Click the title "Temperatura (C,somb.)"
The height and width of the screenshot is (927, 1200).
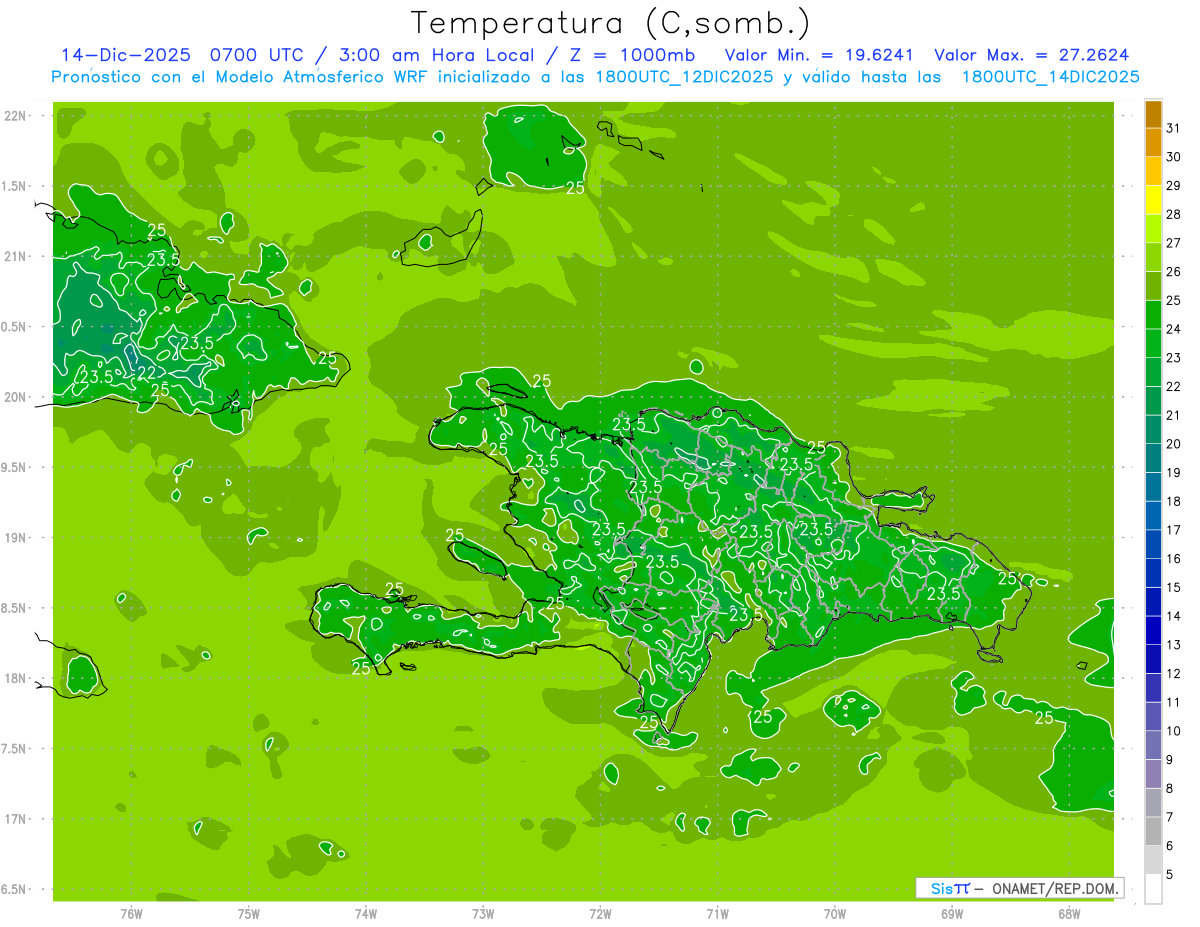(611, 23)
